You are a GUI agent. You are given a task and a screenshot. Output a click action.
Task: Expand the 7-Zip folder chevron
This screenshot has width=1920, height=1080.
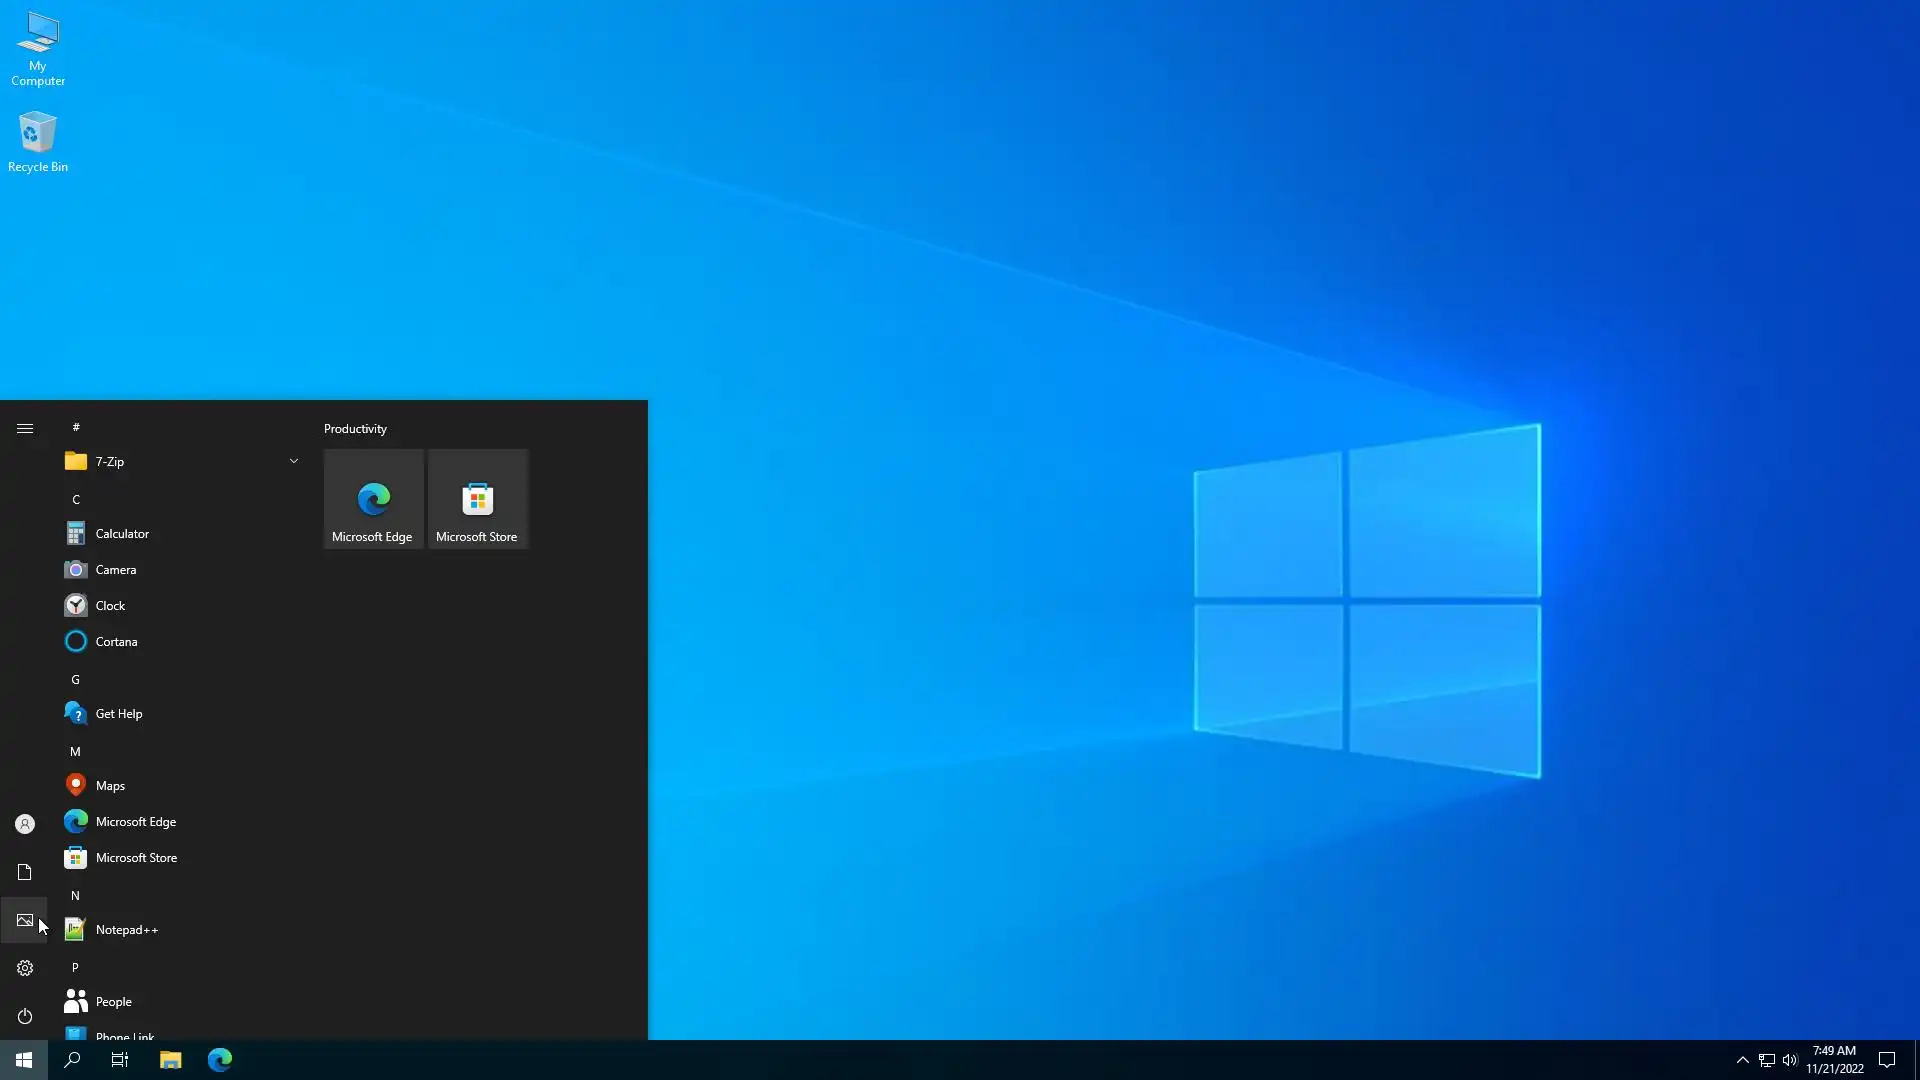293,461
